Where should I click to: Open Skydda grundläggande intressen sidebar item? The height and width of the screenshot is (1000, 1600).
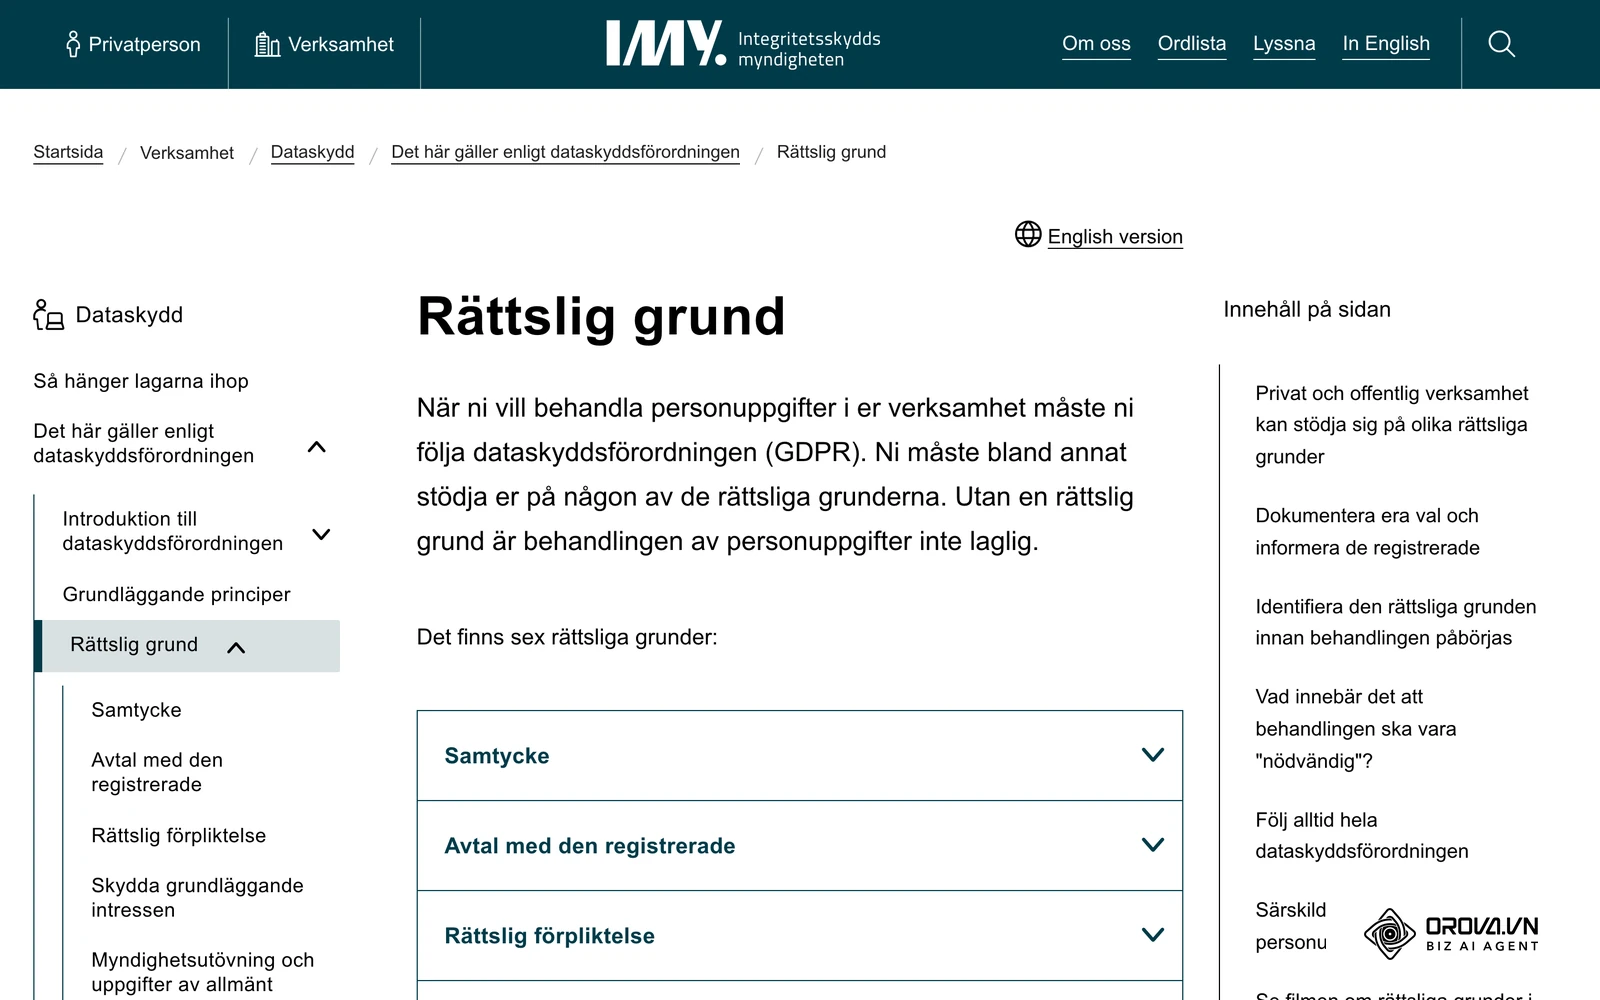(197, 898)
